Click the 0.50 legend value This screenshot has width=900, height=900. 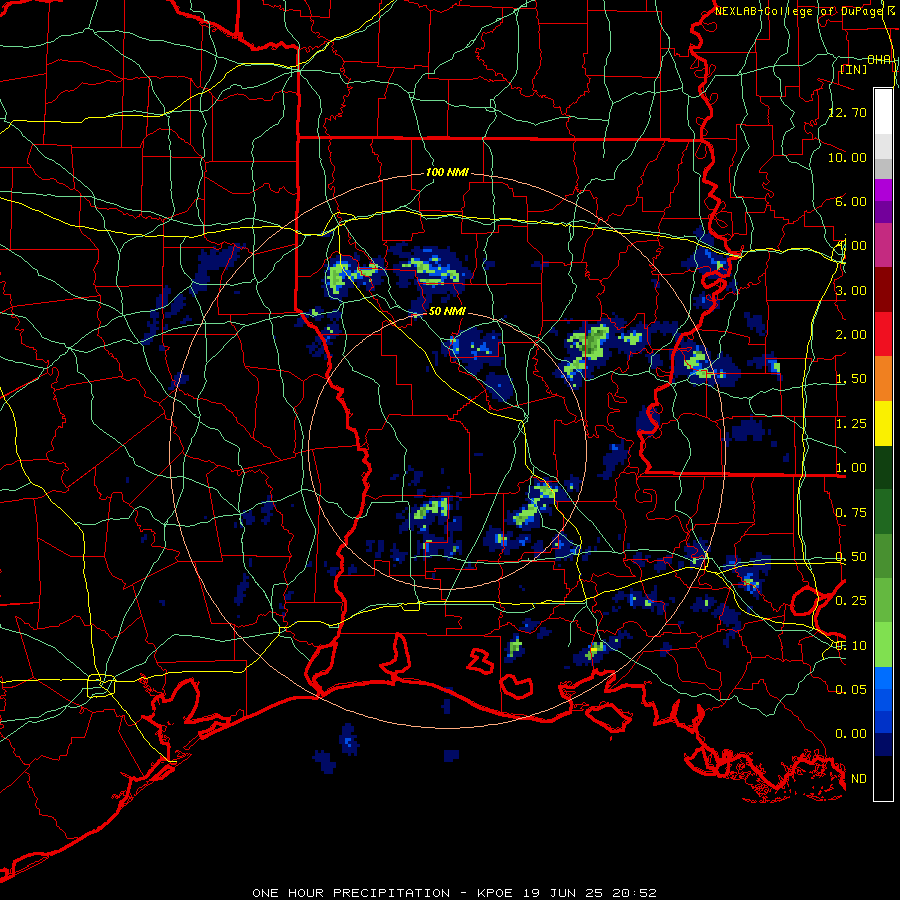click(851, 557)
